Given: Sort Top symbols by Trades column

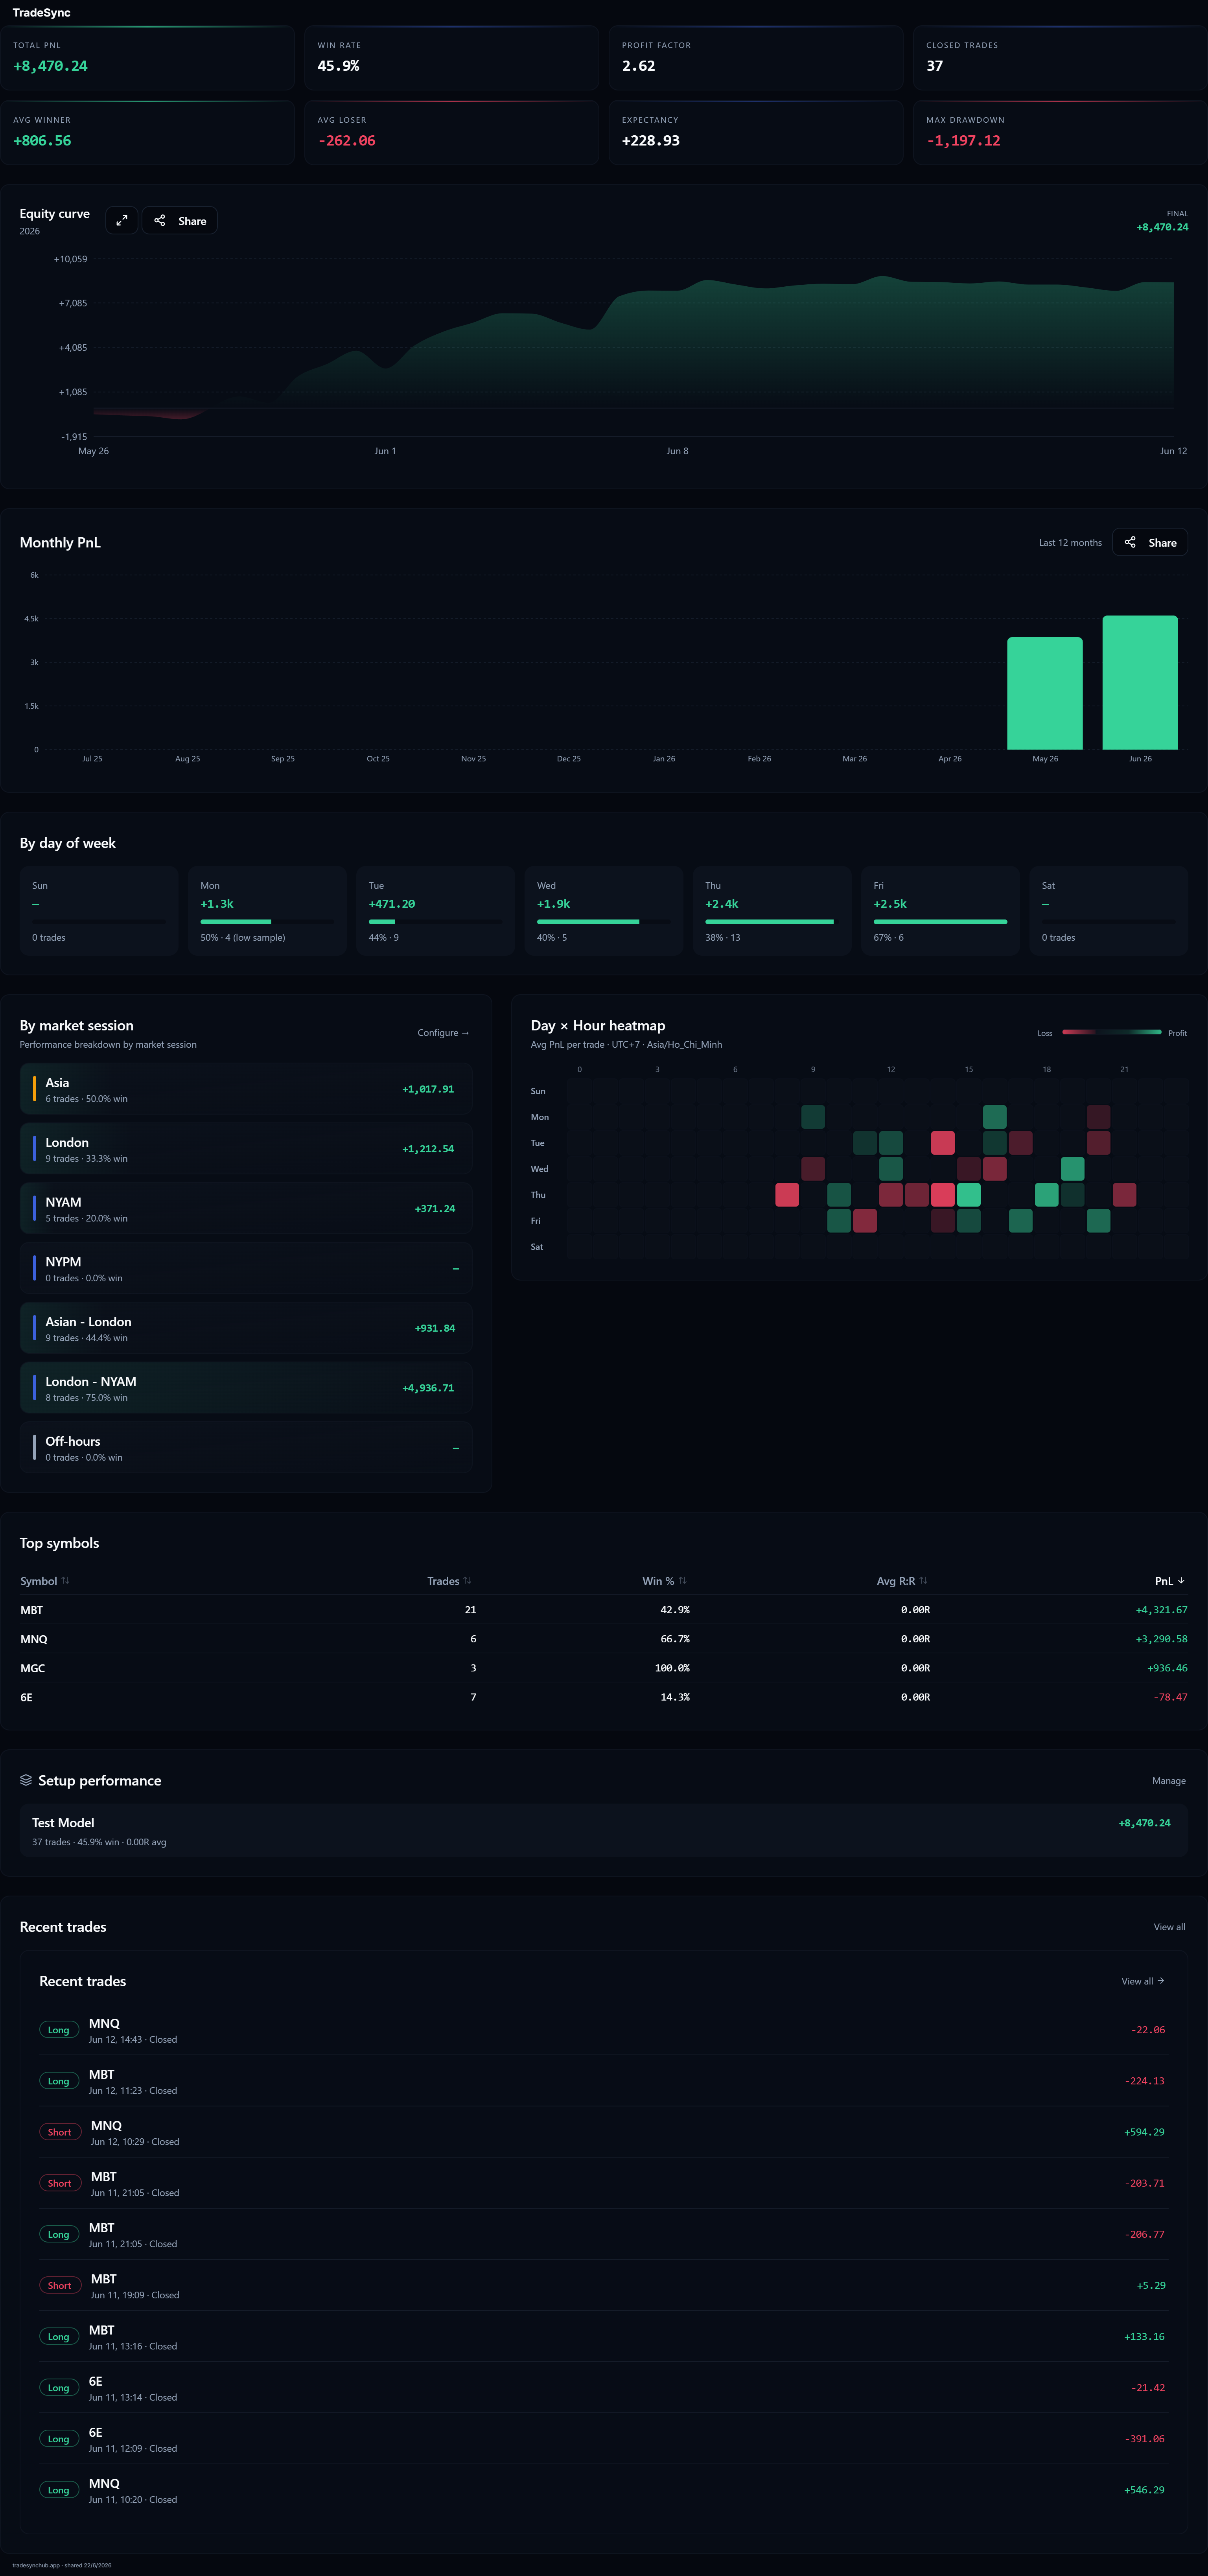Looking at the screenshot, I should click(x=449, y=1581).
